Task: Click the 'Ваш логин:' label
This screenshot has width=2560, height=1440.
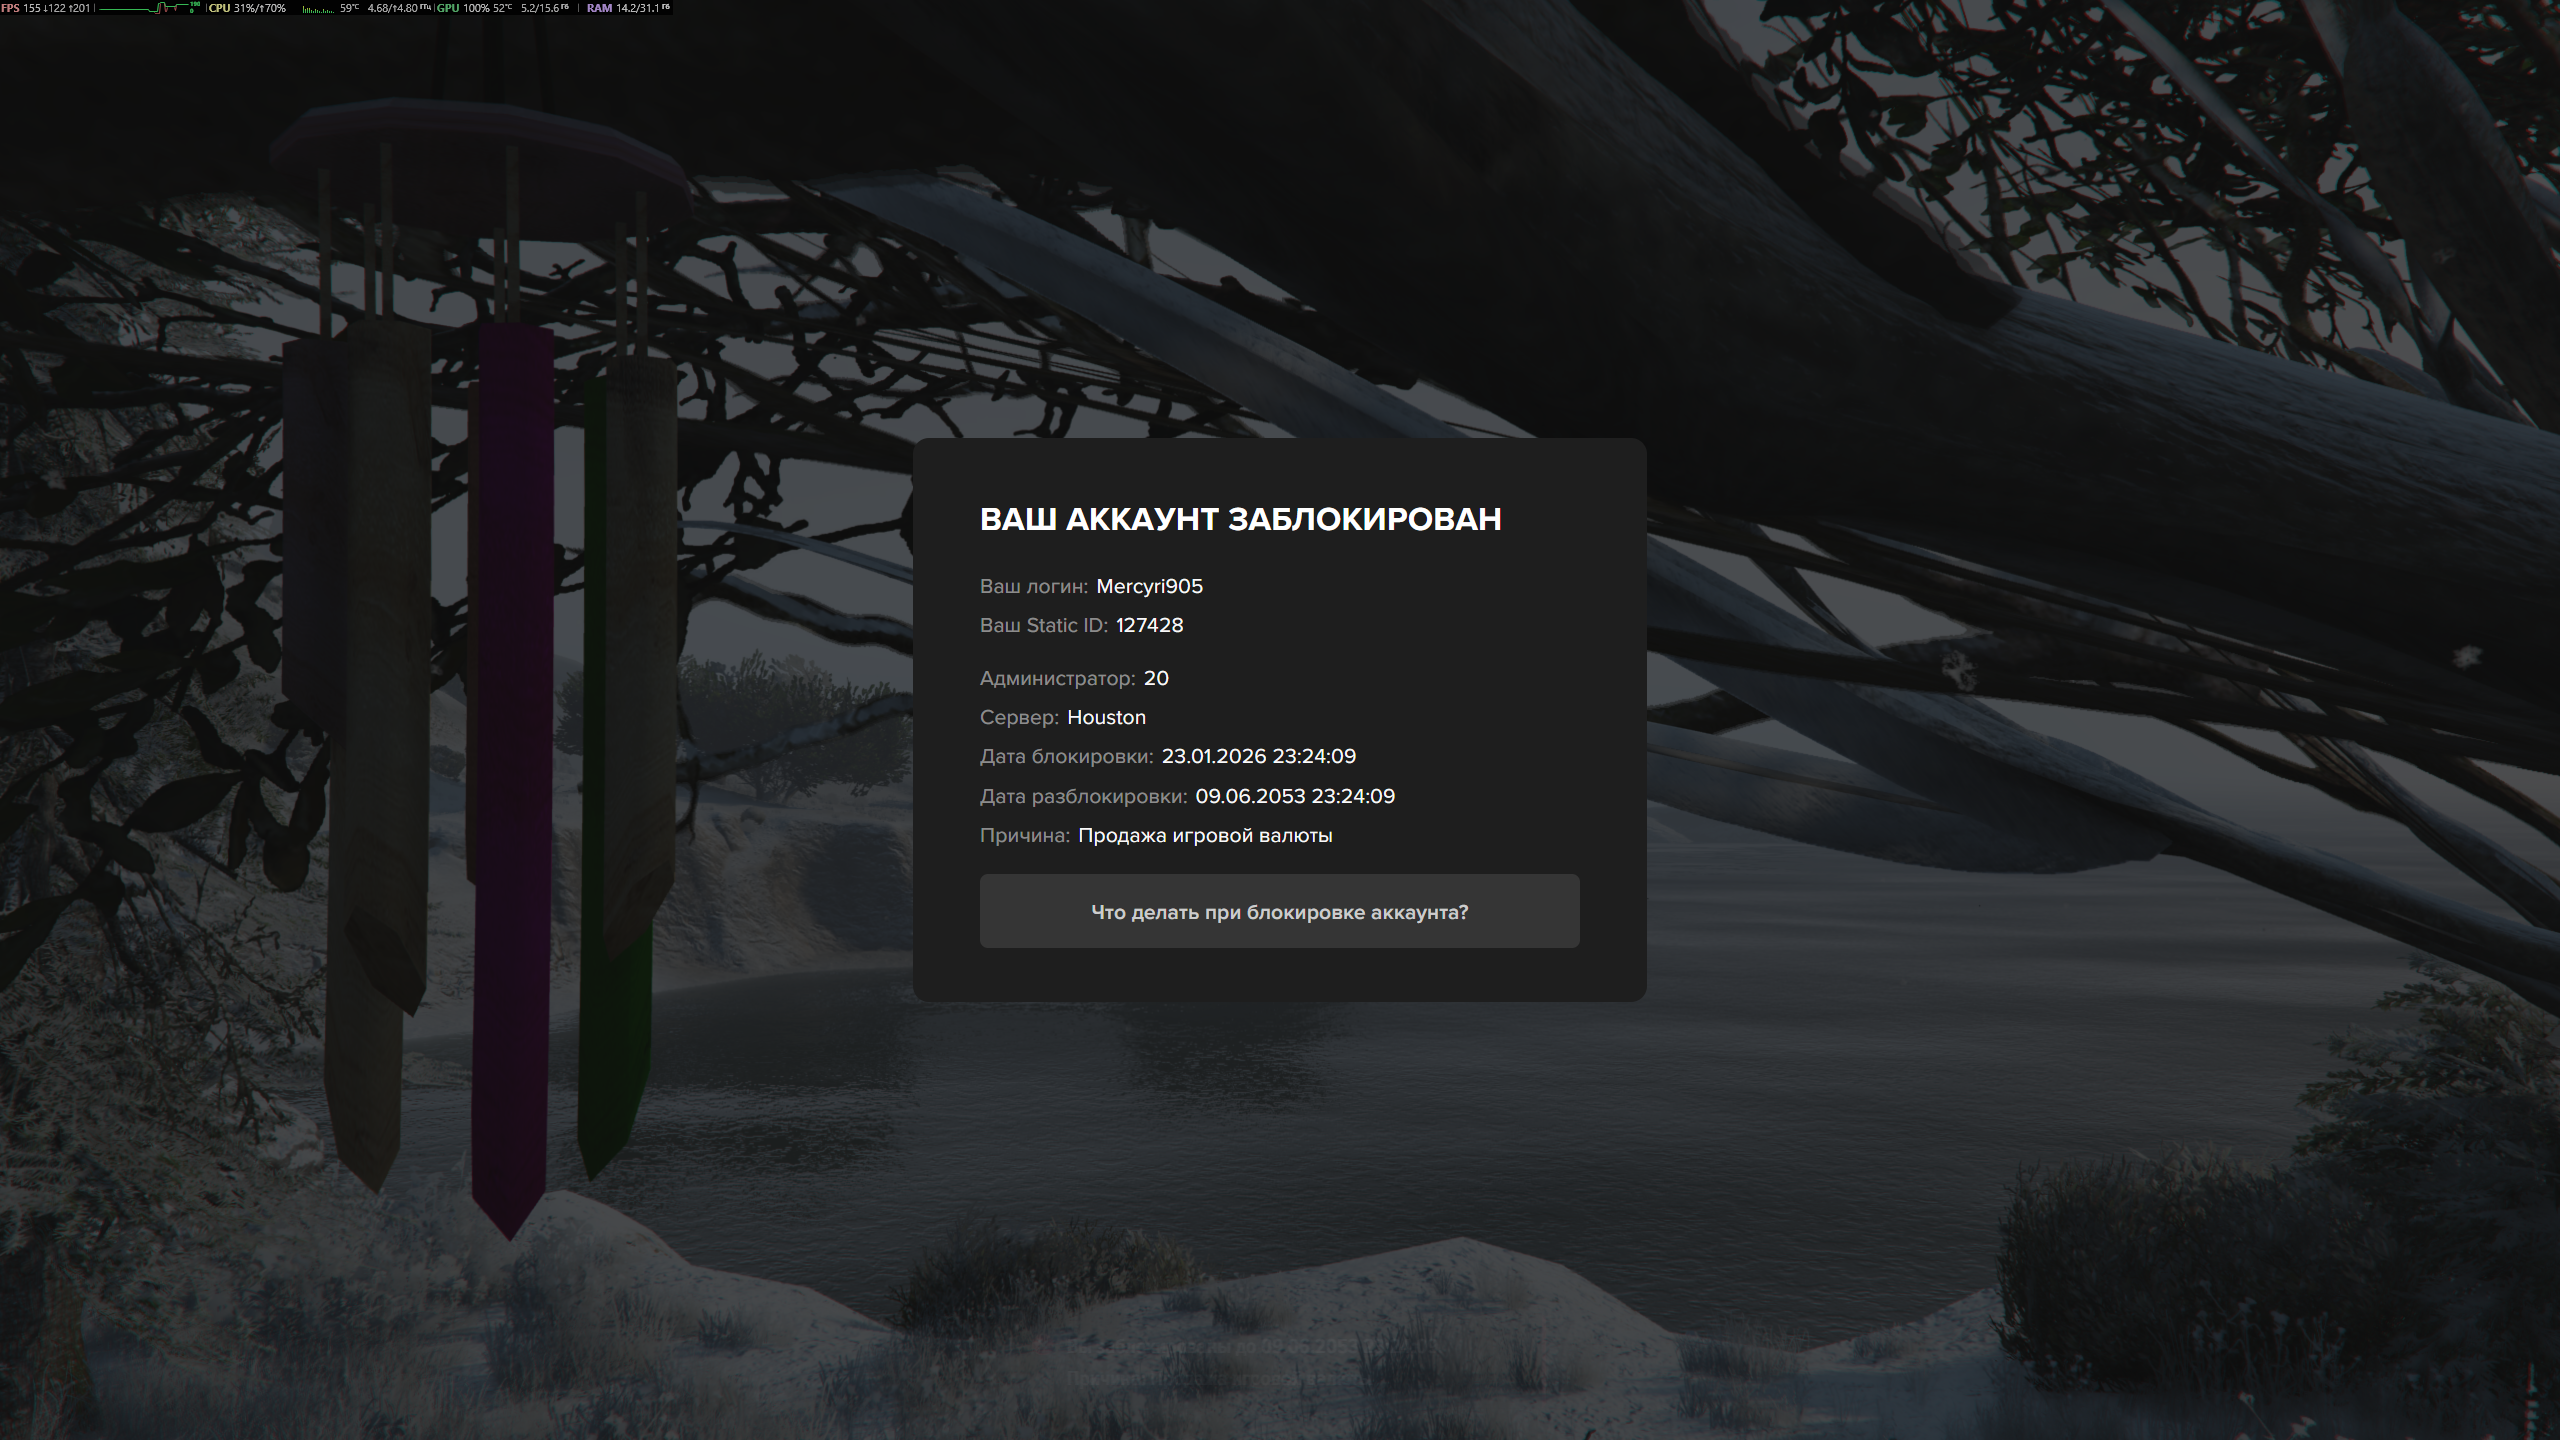Action: (x=1033, y=587)
